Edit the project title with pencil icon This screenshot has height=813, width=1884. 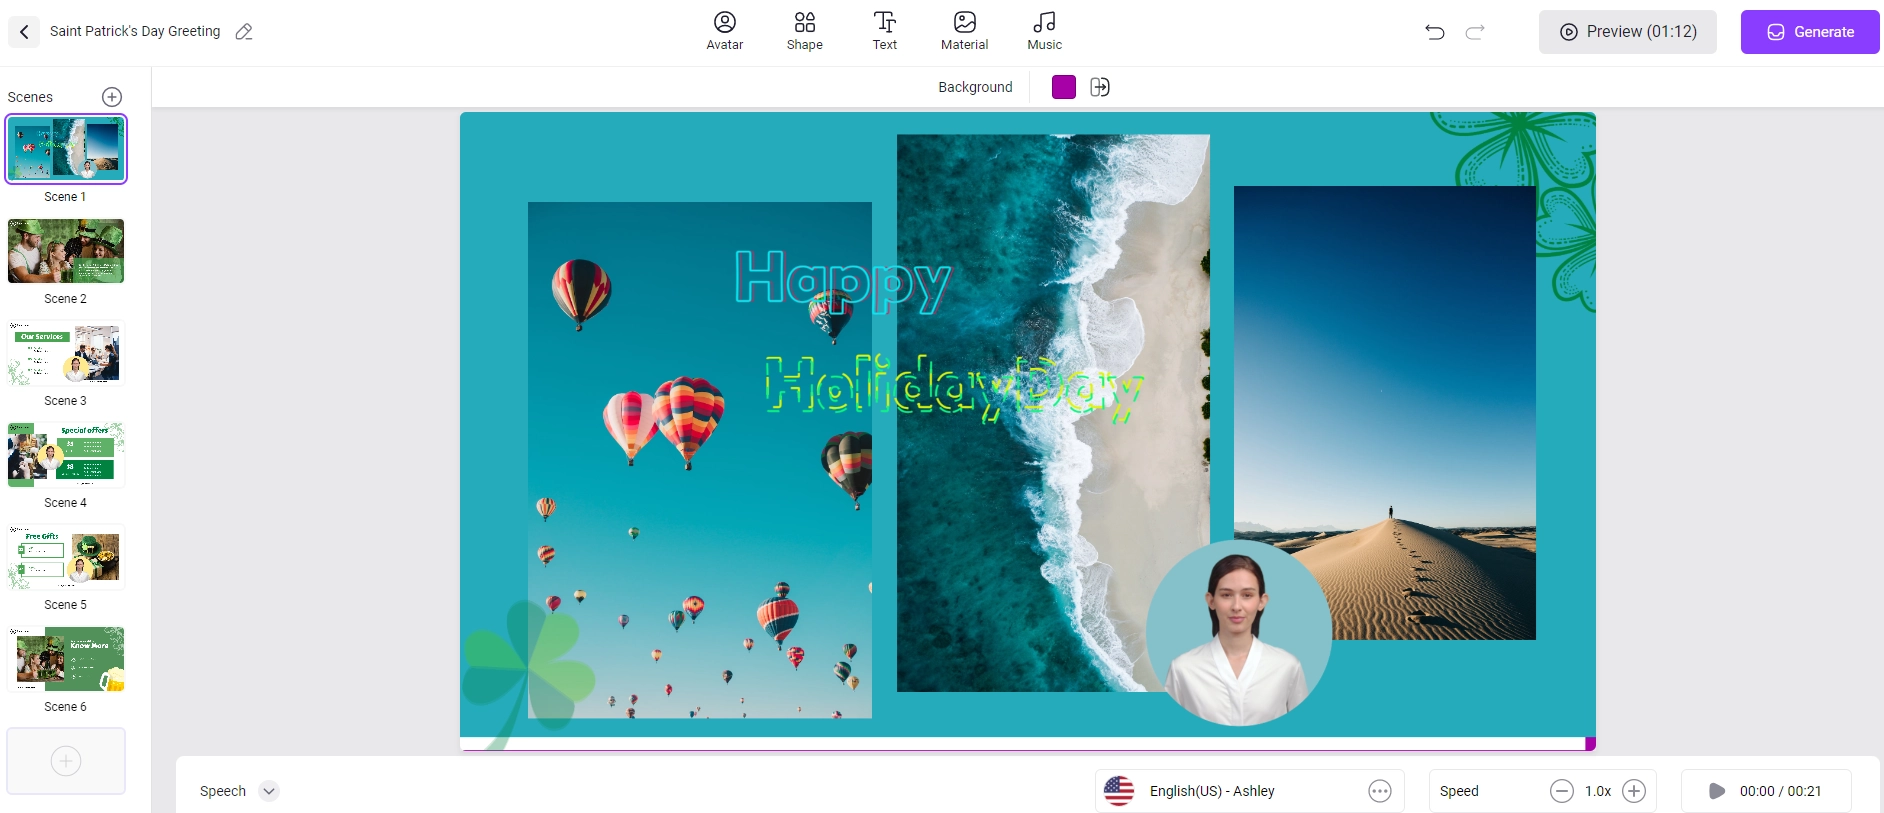click(x=243, y=32)
